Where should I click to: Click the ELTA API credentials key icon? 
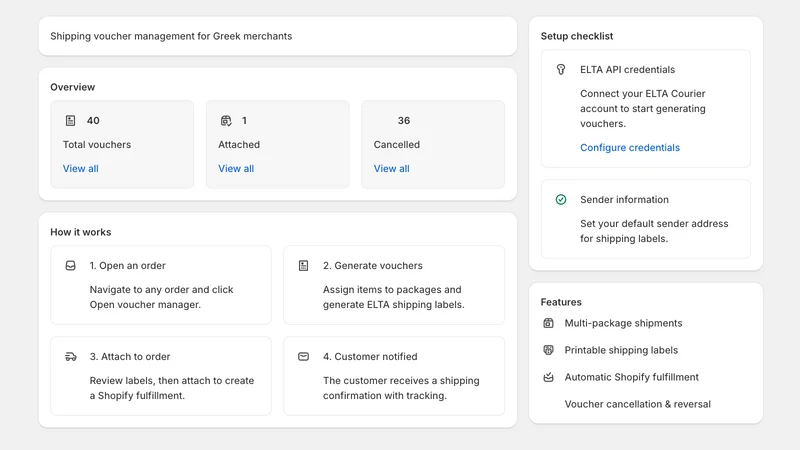561,69
